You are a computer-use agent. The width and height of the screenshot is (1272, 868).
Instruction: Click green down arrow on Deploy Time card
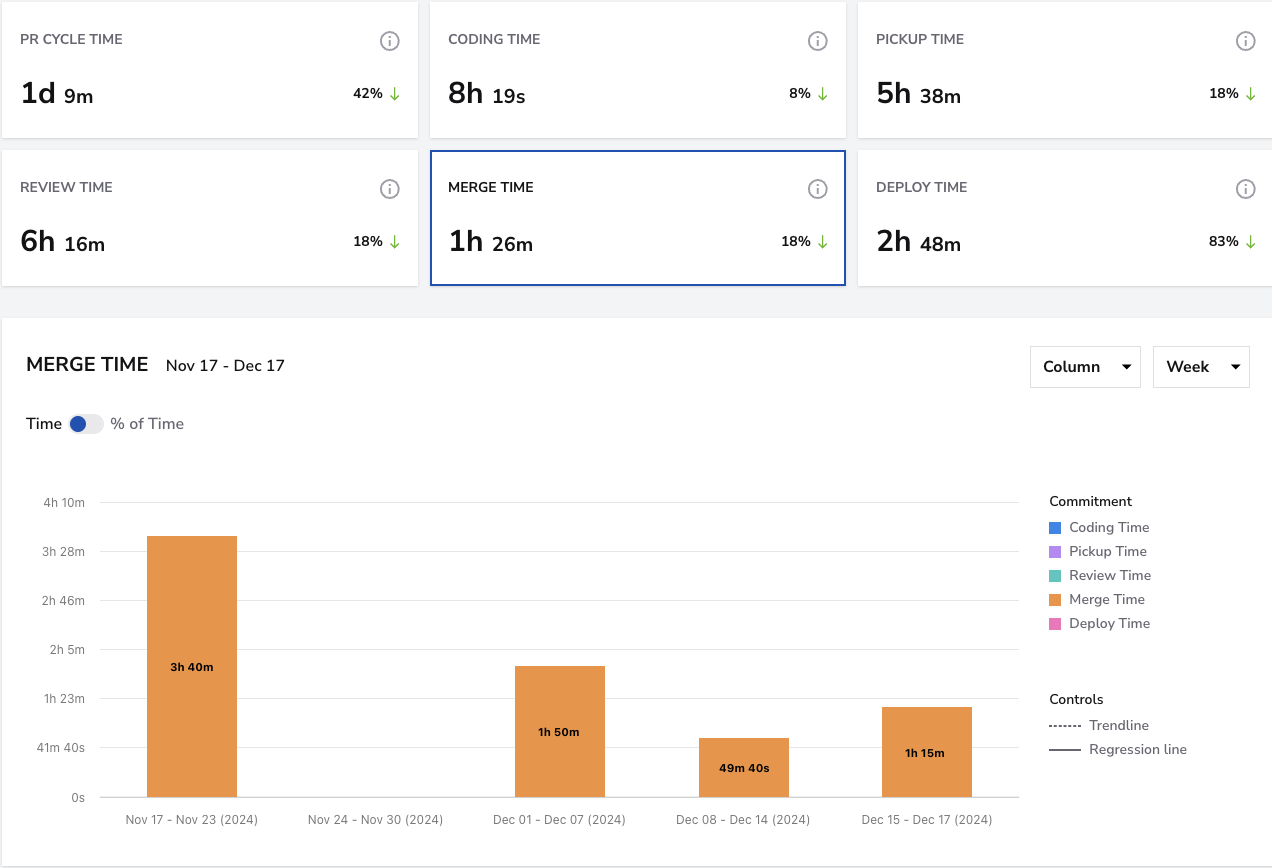[x=1250, y=241]
